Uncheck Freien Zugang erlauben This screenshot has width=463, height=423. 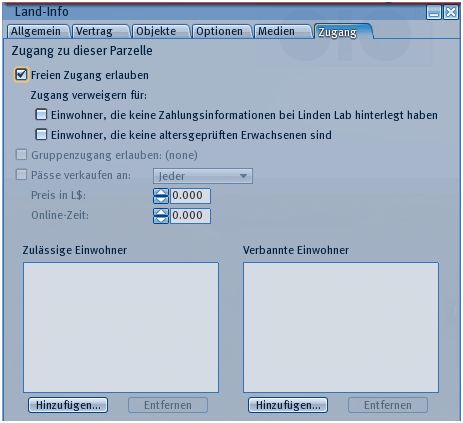coord(21,74)
